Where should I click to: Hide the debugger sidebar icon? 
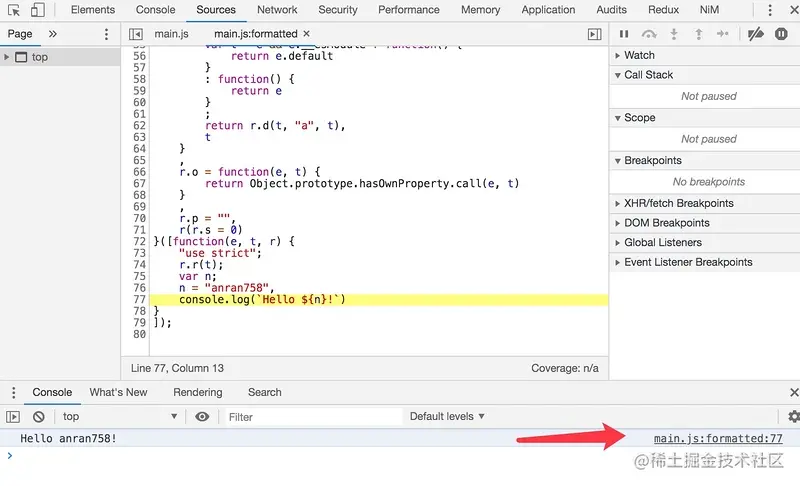click(x=594, y=34)
